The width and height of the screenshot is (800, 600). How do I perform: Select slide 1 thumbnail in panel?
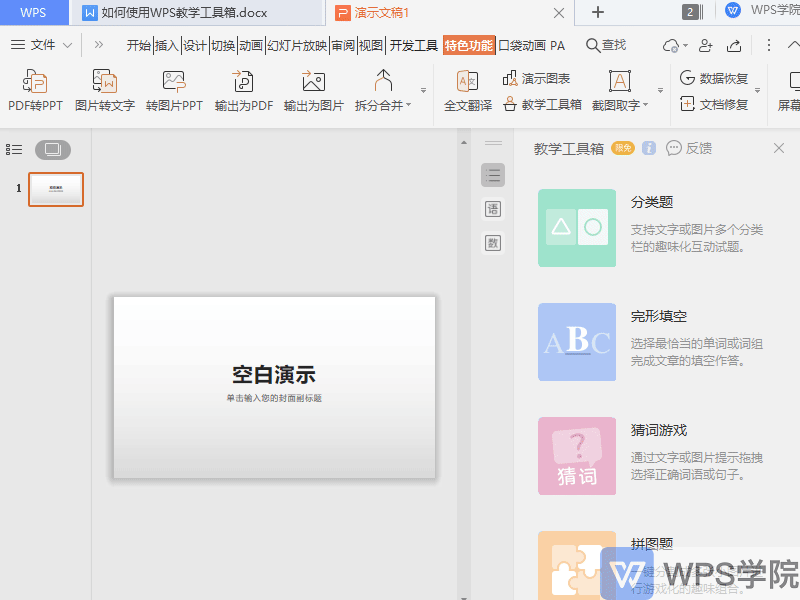56,189
